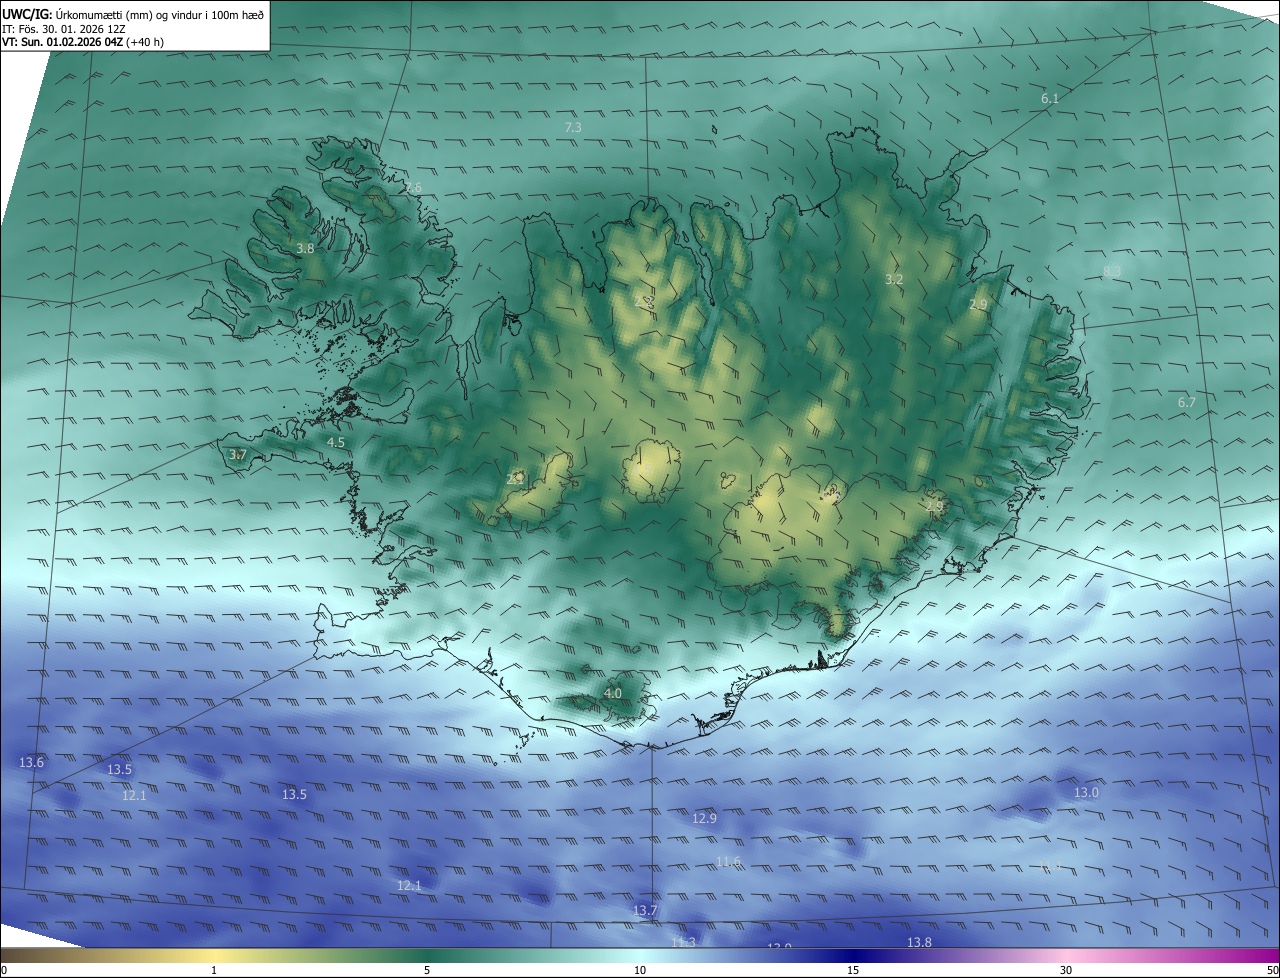This screenshot has height=978, width=1280.
Task: Click the 3.2 precipitation value label
Action: (x=894, y=280)
